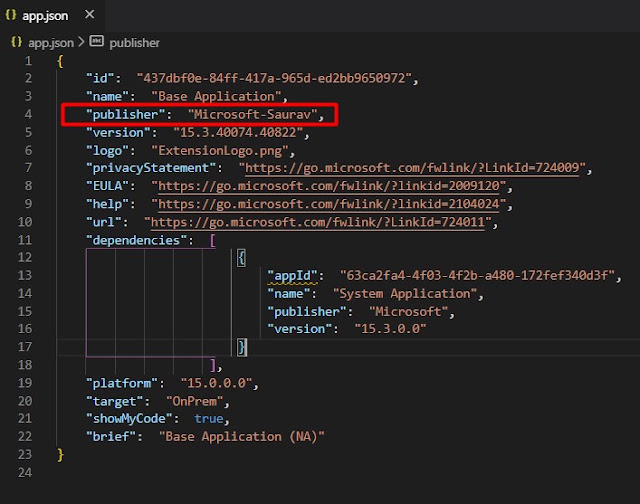Click the "version" key on line 5

pos(118,133)
